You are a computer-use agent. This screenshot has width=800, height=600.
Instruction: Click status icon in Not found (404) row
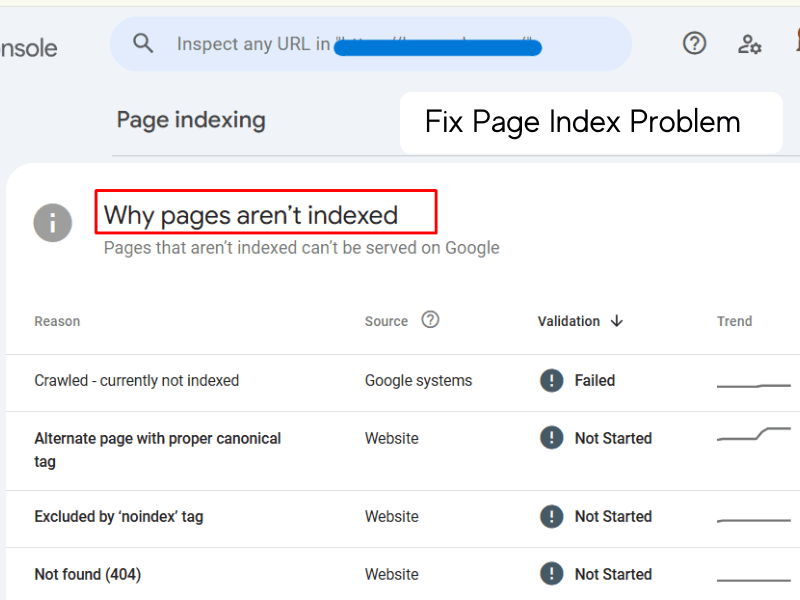coord(552,574)
